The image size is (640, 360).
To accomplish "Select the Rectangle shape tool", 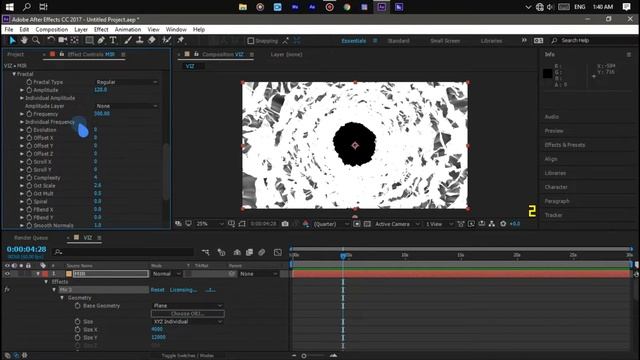I will (89, 40).
